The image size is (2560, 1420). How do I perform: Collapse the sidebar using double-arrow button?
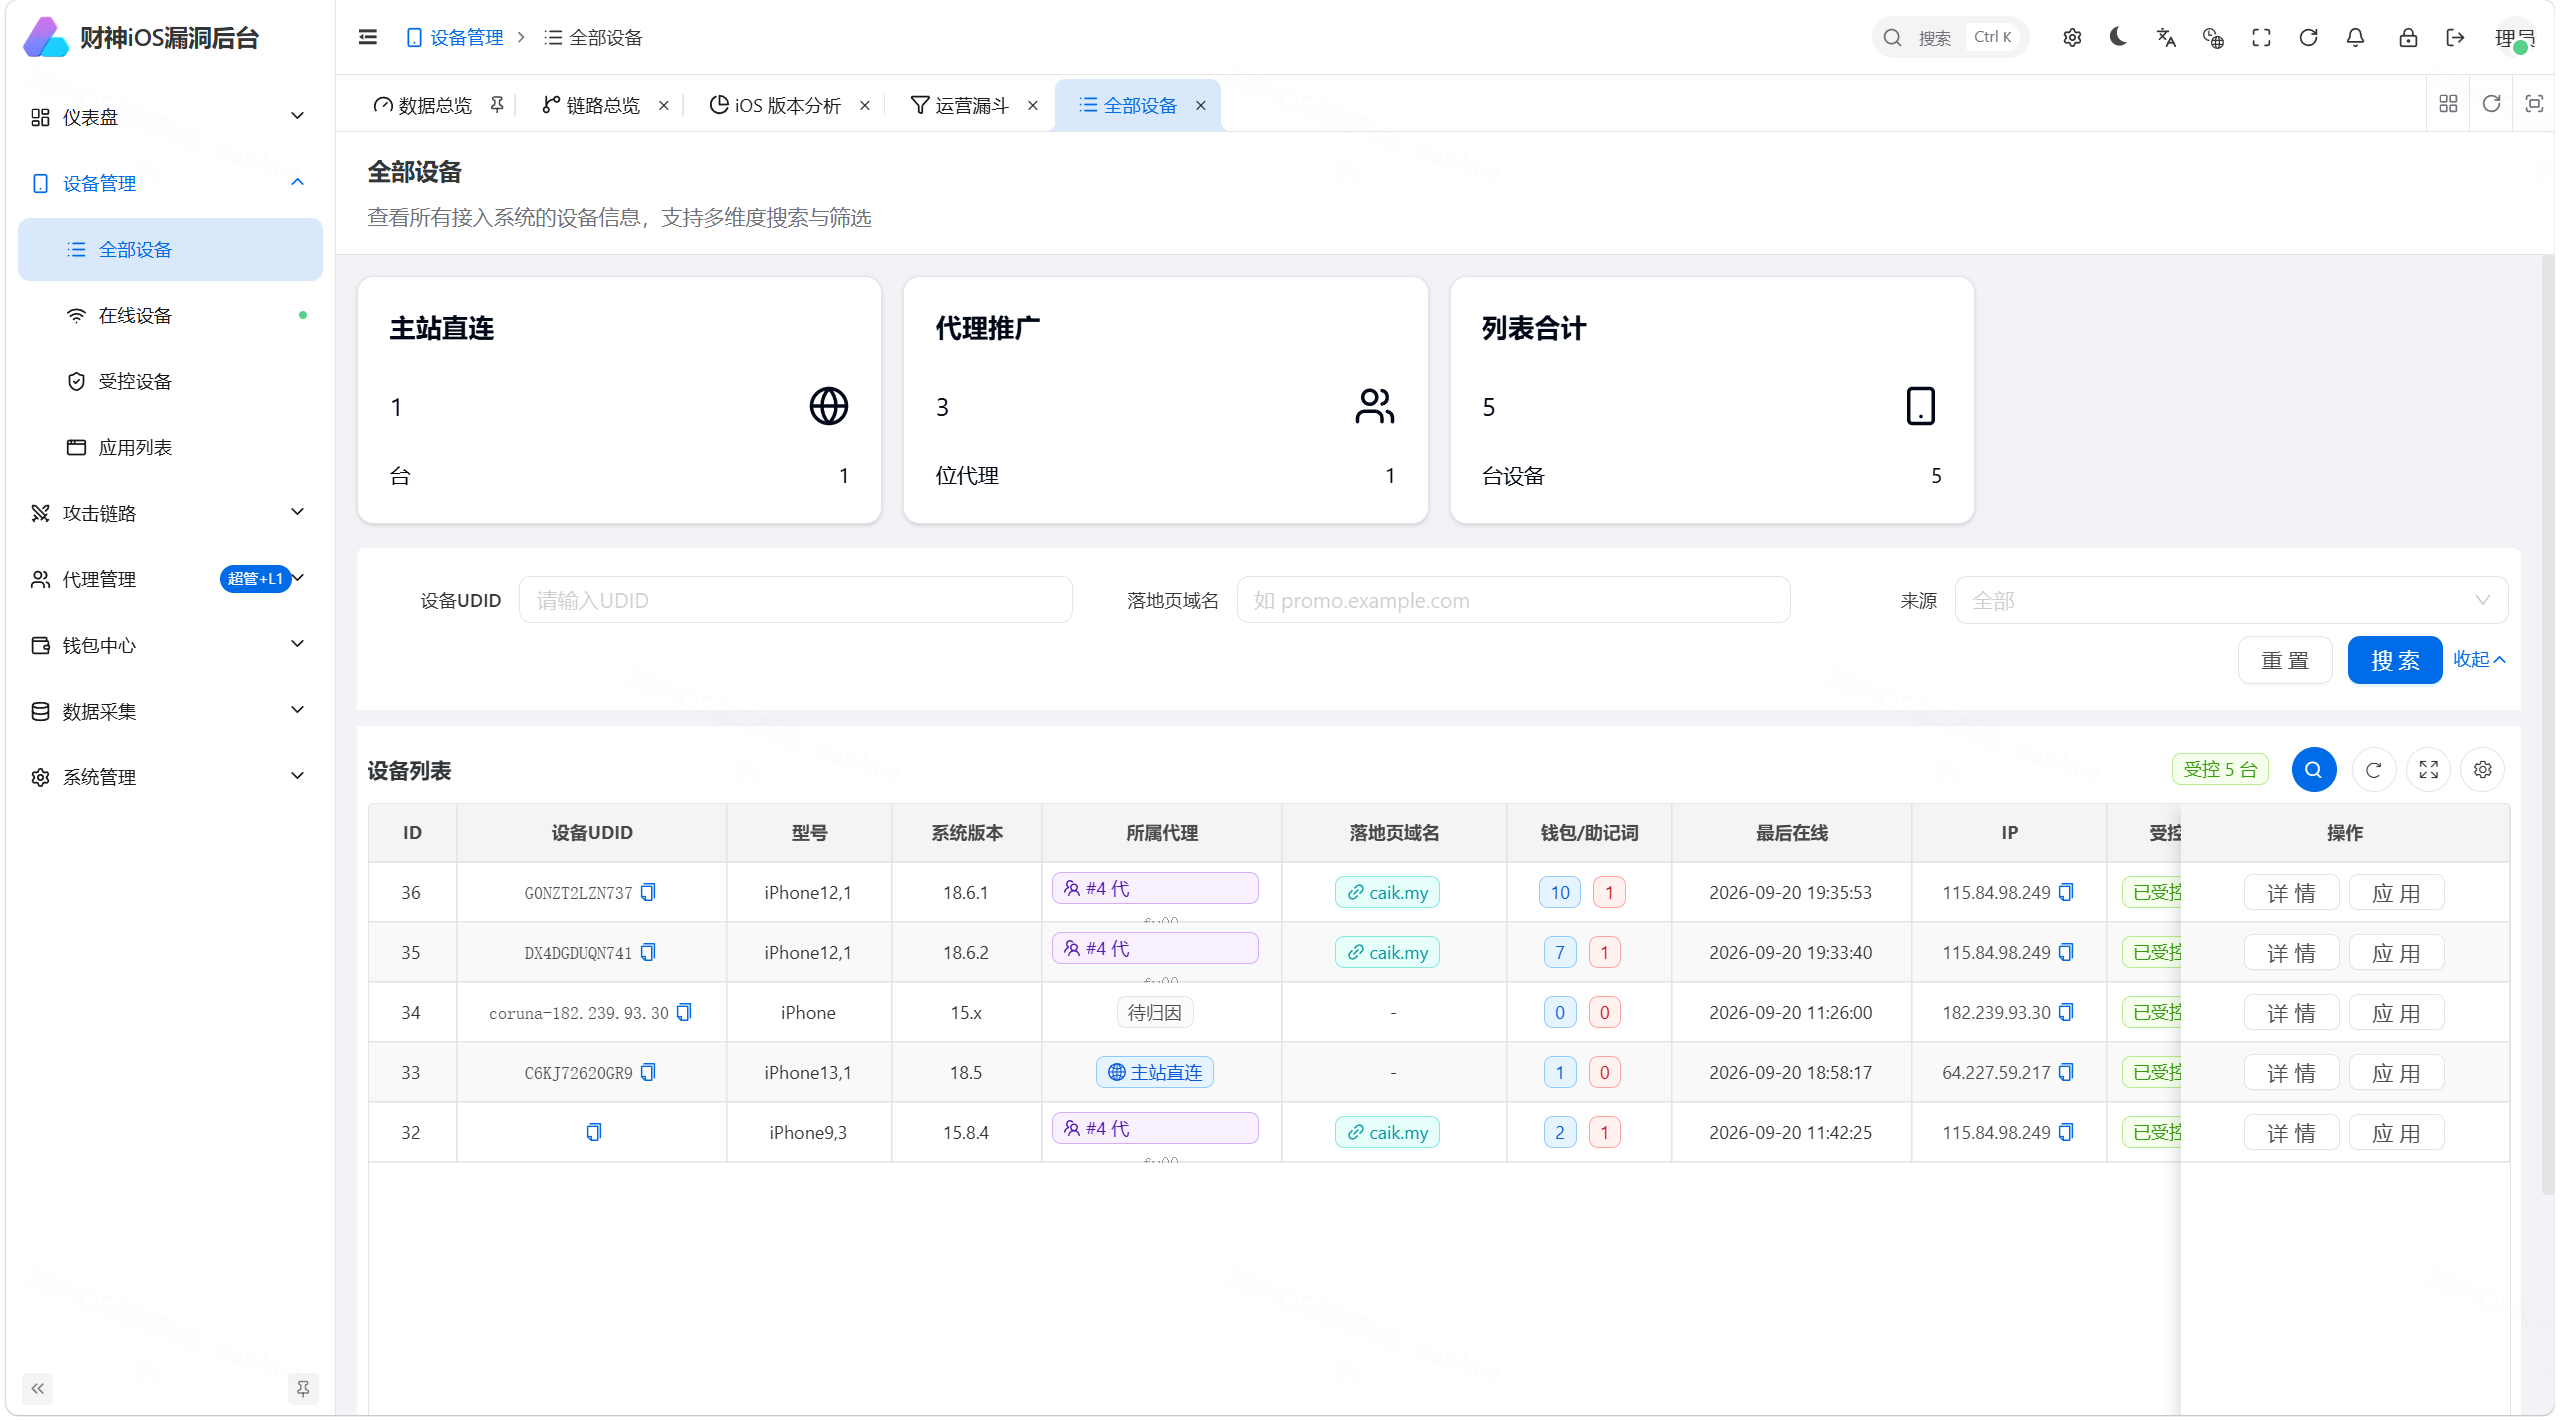pyautogui.click(x=37, y=1389)
